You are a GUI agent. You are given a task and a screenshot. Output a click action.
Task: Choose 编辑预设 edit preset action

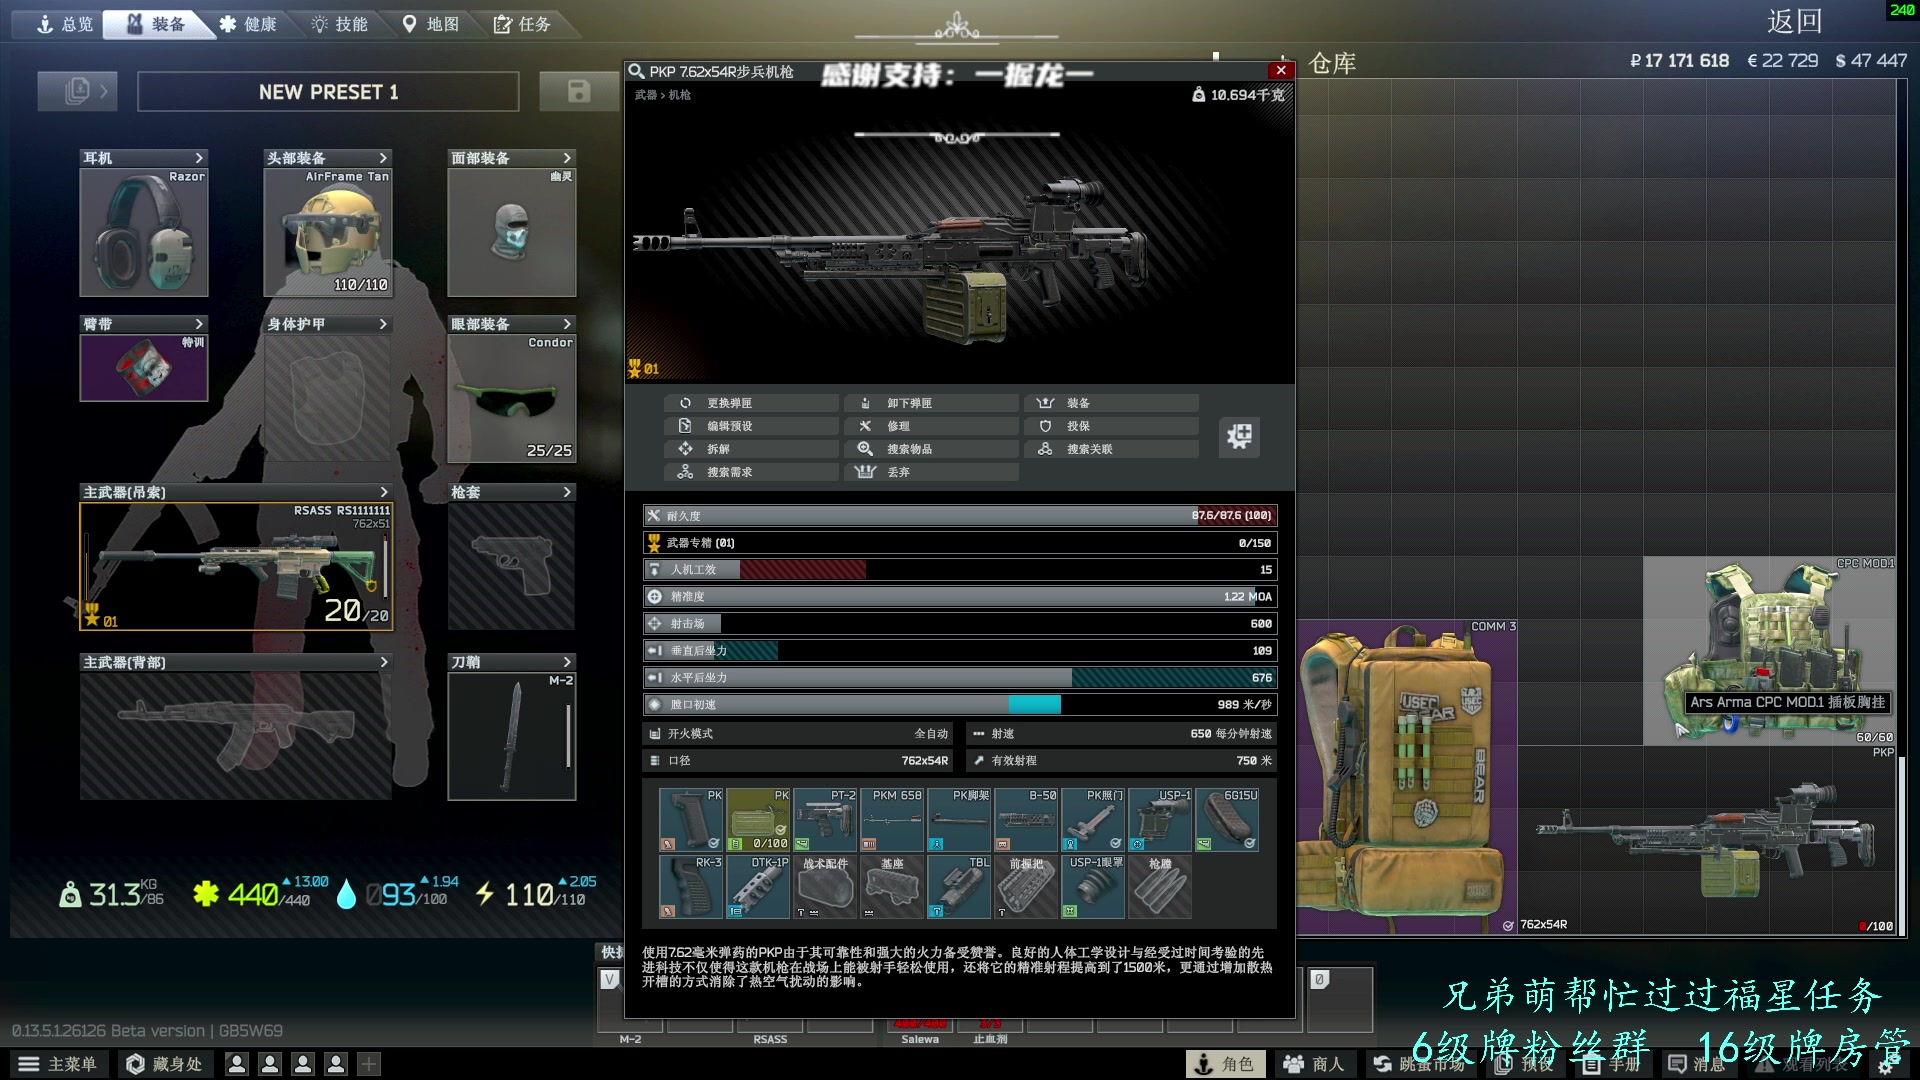pos(752,426)
